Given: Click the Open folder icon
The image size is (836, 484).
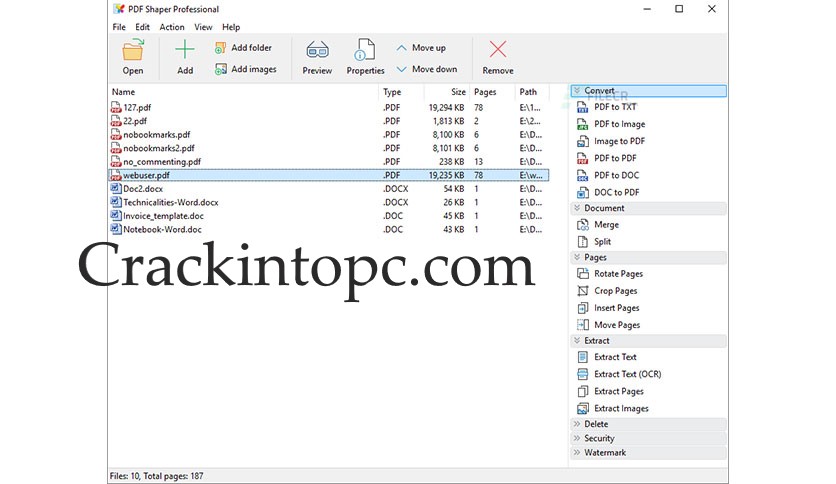Looking at the screenshot, I should 133,50.
